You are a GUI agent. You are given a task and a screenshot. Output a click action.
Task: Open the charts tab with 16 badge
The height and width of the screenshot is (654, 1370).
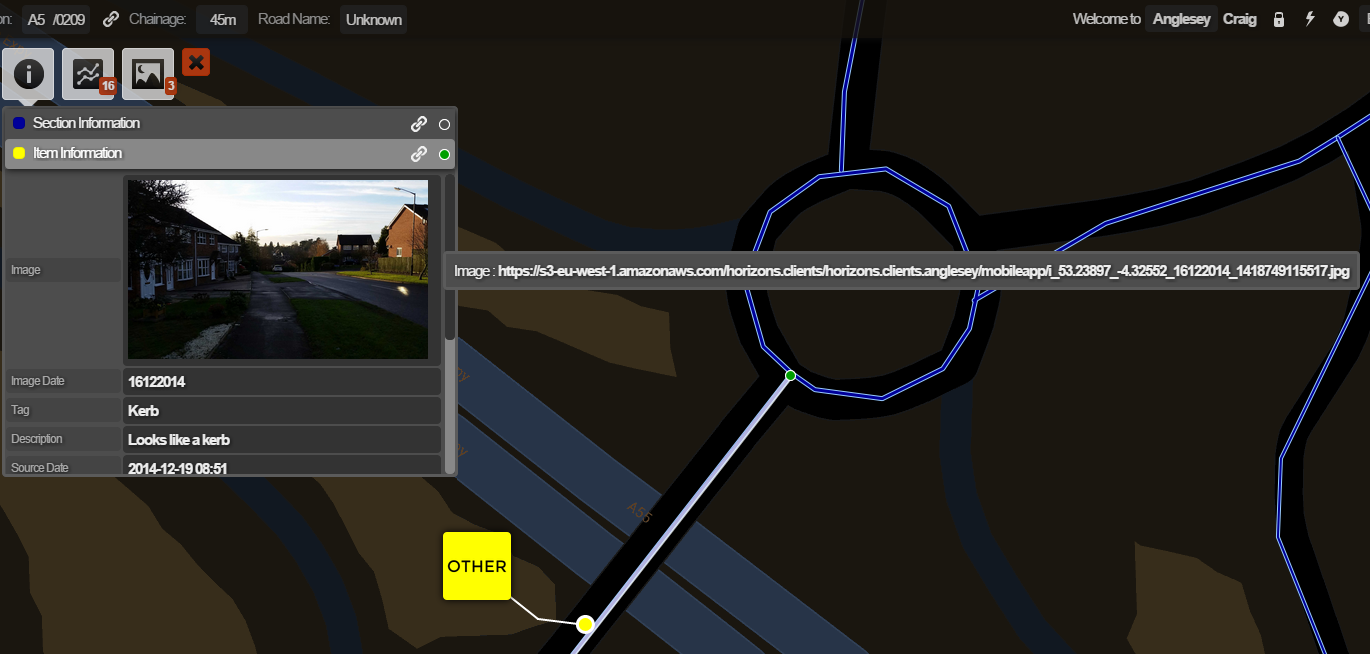click(88, 74)
